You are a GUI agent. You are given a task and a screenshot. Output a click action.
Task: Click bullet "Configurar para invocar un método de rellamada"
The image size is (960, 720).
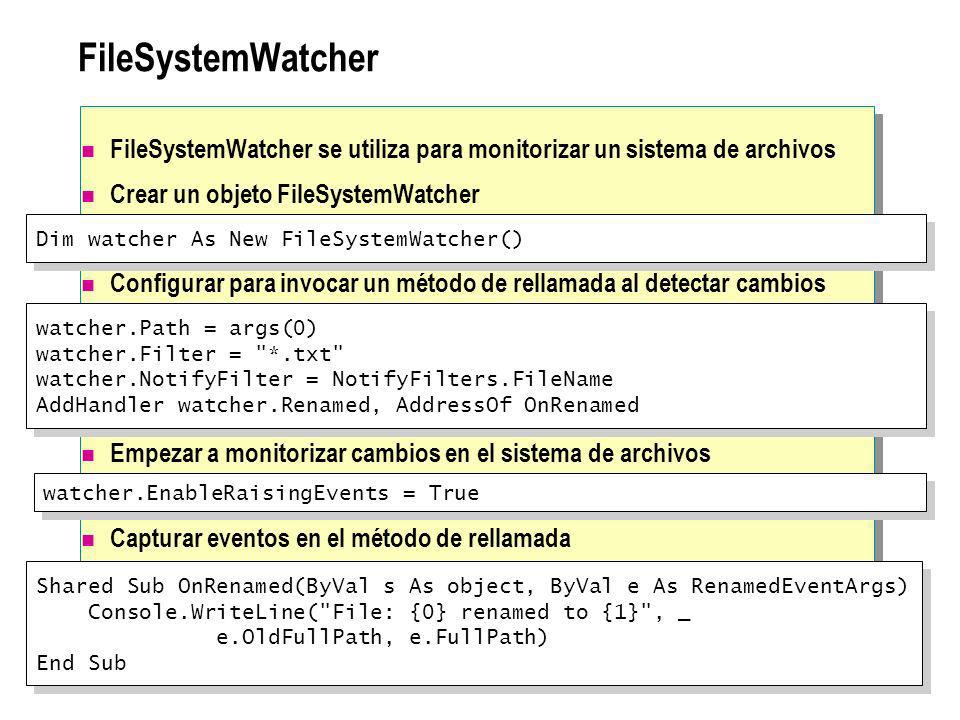coord(468,283)
